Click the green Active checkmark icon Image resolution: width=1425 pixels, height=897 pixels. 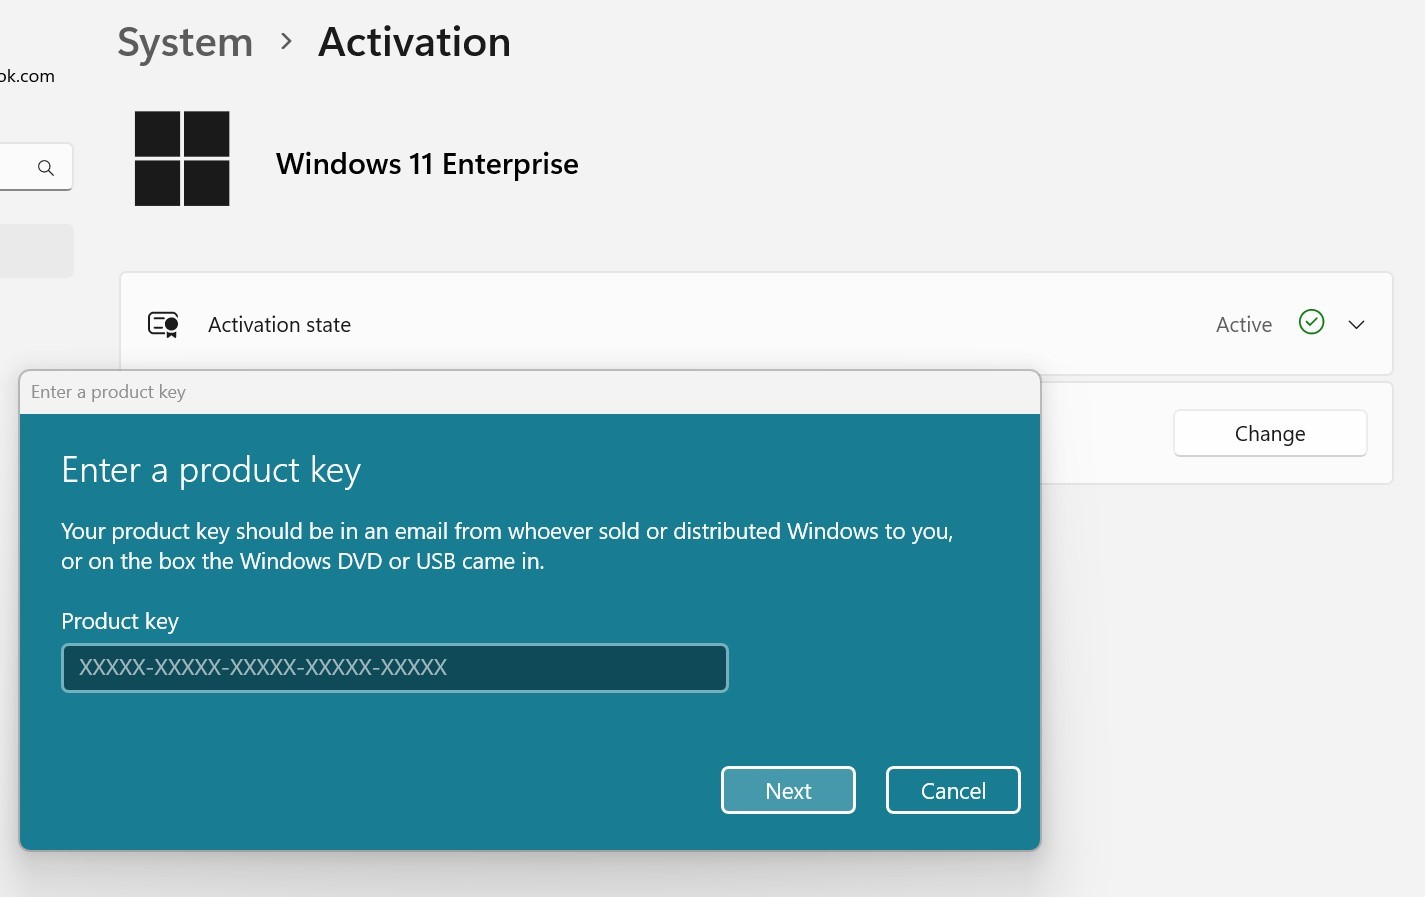tap(1311, 322)
